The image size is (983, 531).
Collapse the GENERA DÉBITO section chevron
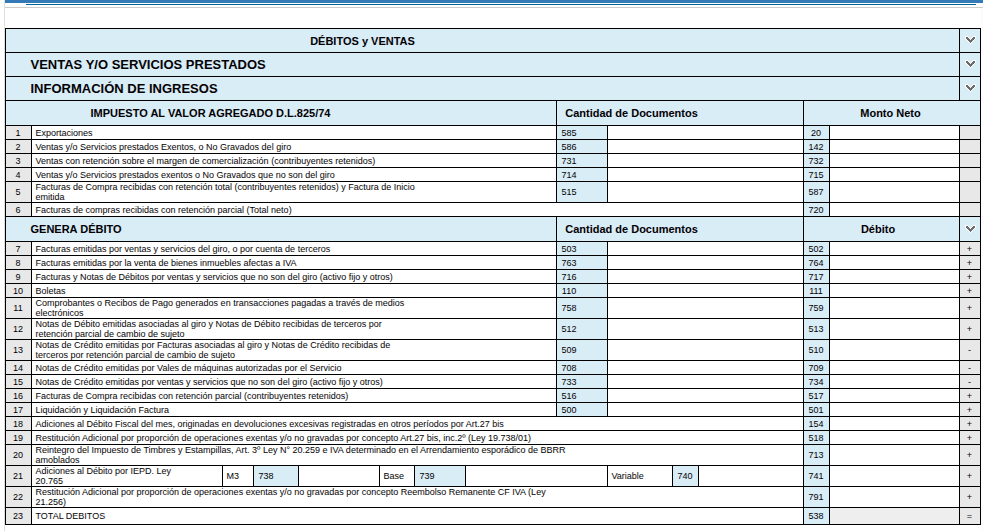tap(969, 229)
